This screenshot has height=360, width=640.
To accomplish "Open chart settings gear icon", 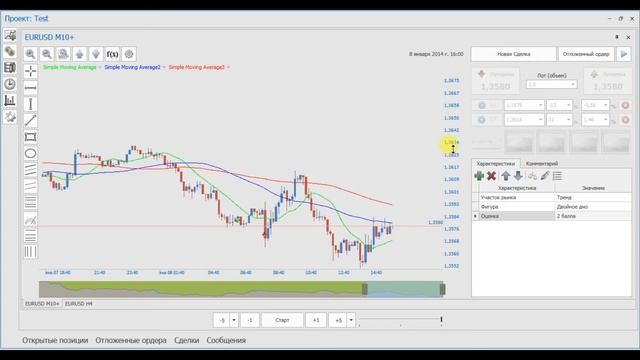I will (x=129, y=54).
